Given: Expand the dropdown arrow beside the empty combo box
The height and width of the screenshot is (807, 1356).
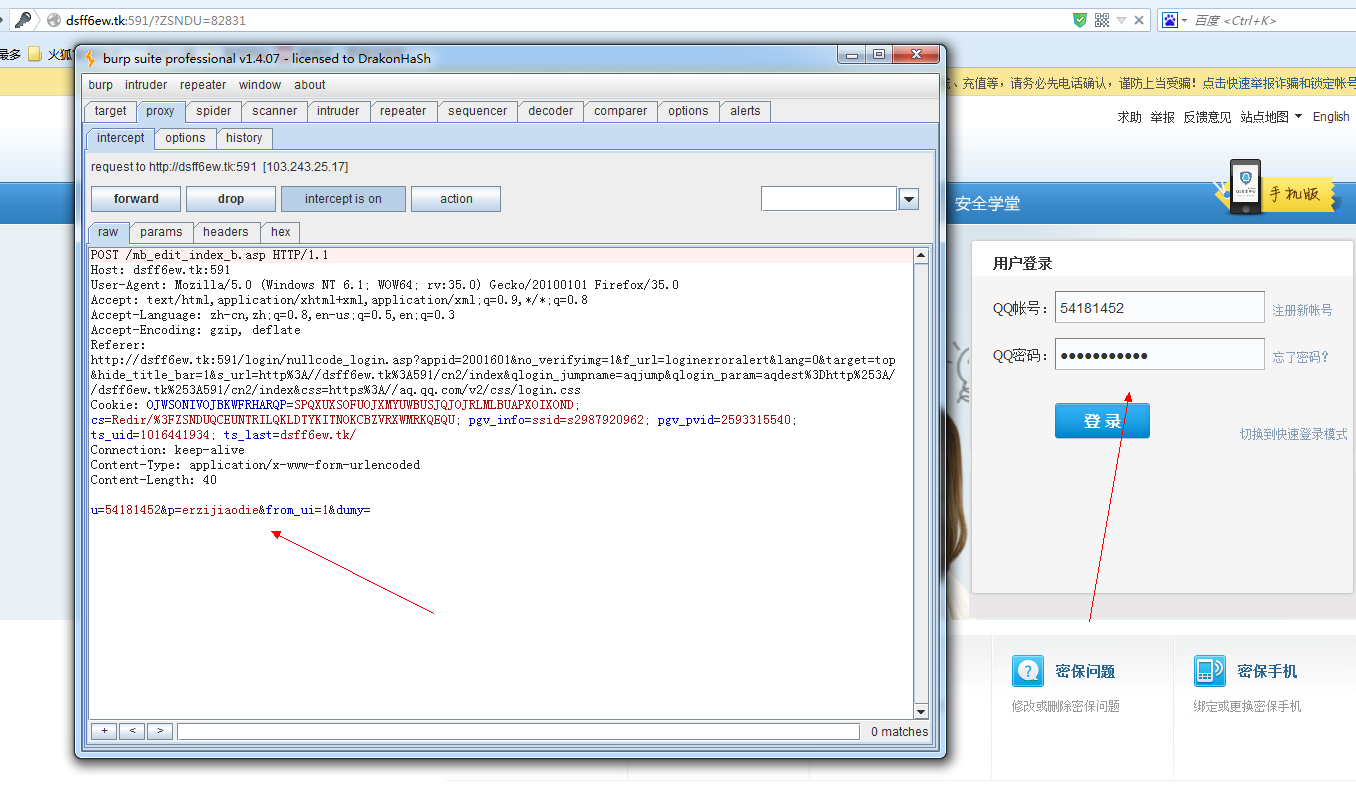Looking at the screenshot, I should [x=908, y=199].
